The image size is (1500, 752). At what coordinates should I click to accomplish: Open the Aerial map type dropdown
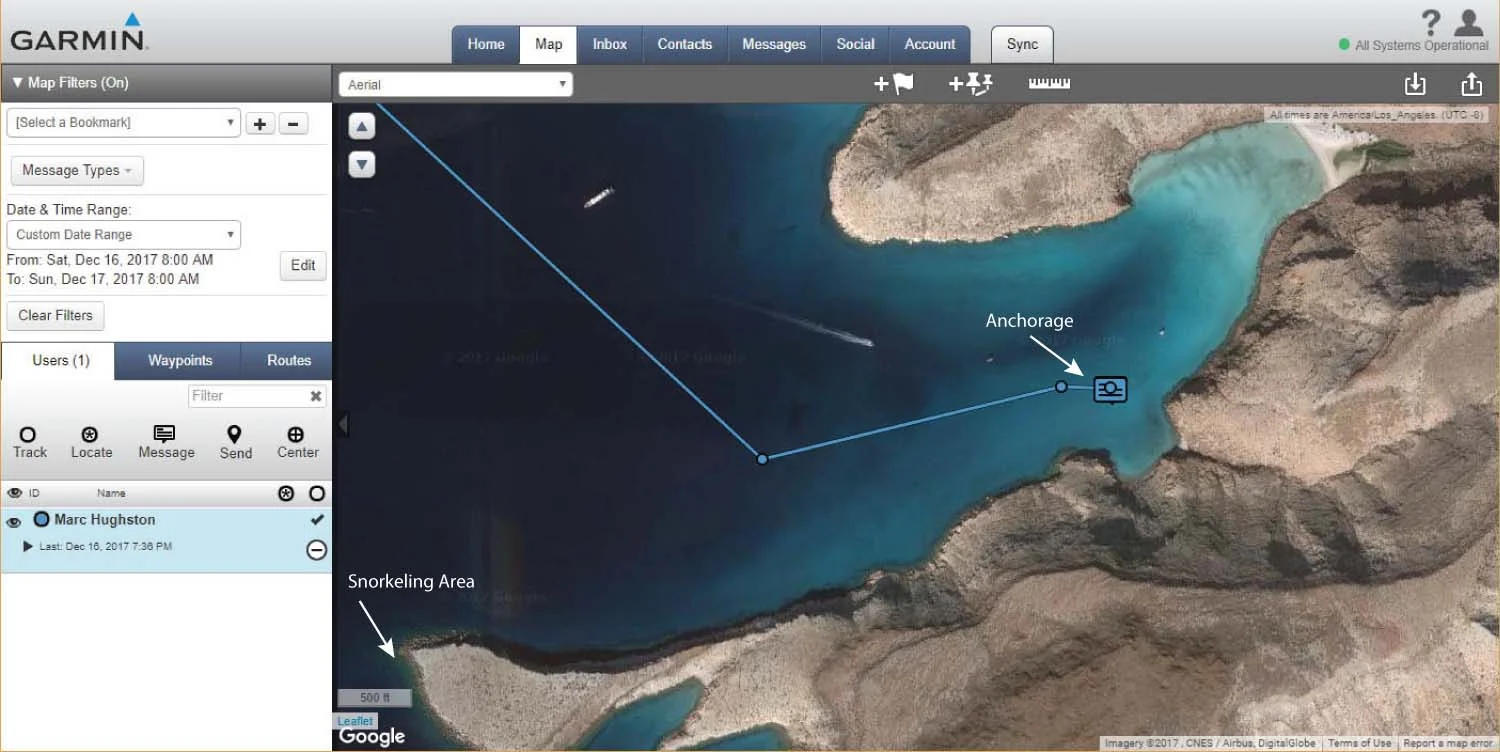click(456, 85)
